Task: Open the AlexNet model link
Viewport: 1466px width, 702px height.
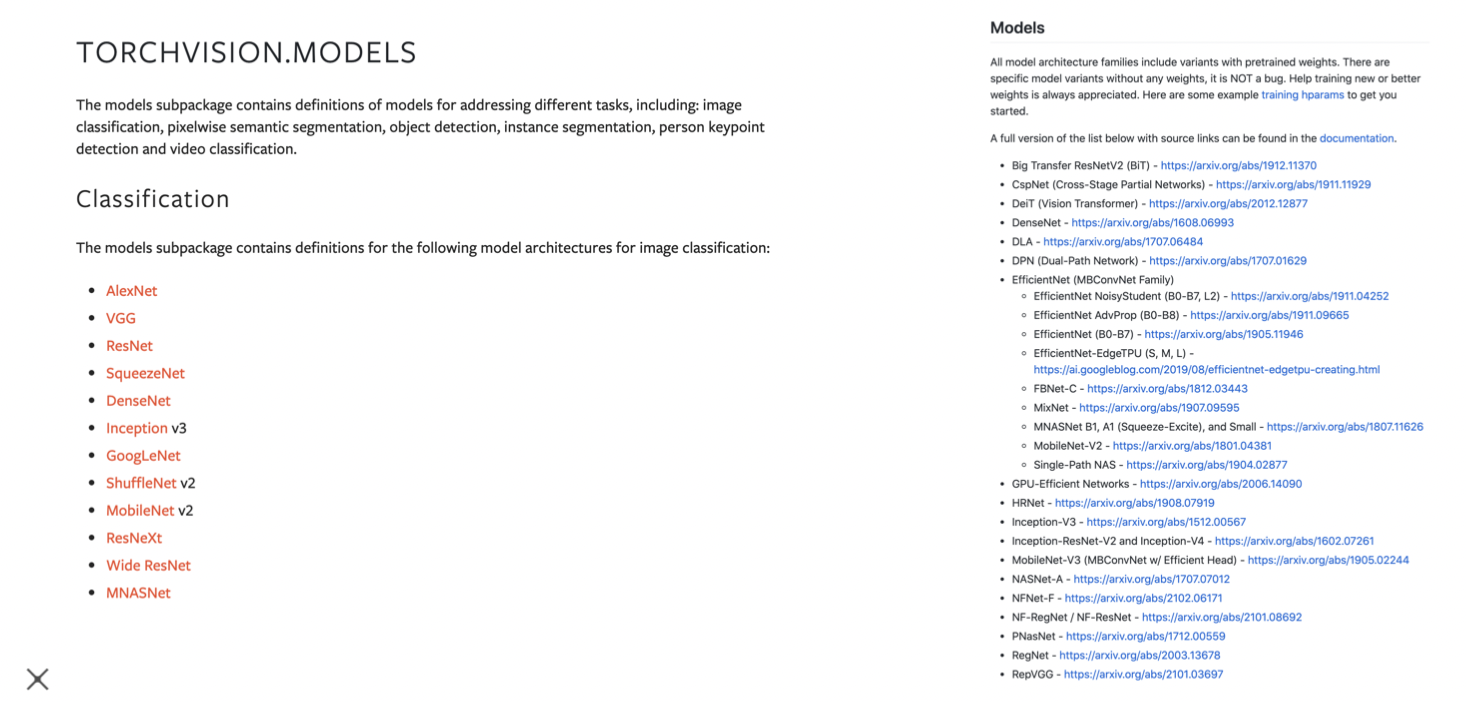Action: (131, 291)
